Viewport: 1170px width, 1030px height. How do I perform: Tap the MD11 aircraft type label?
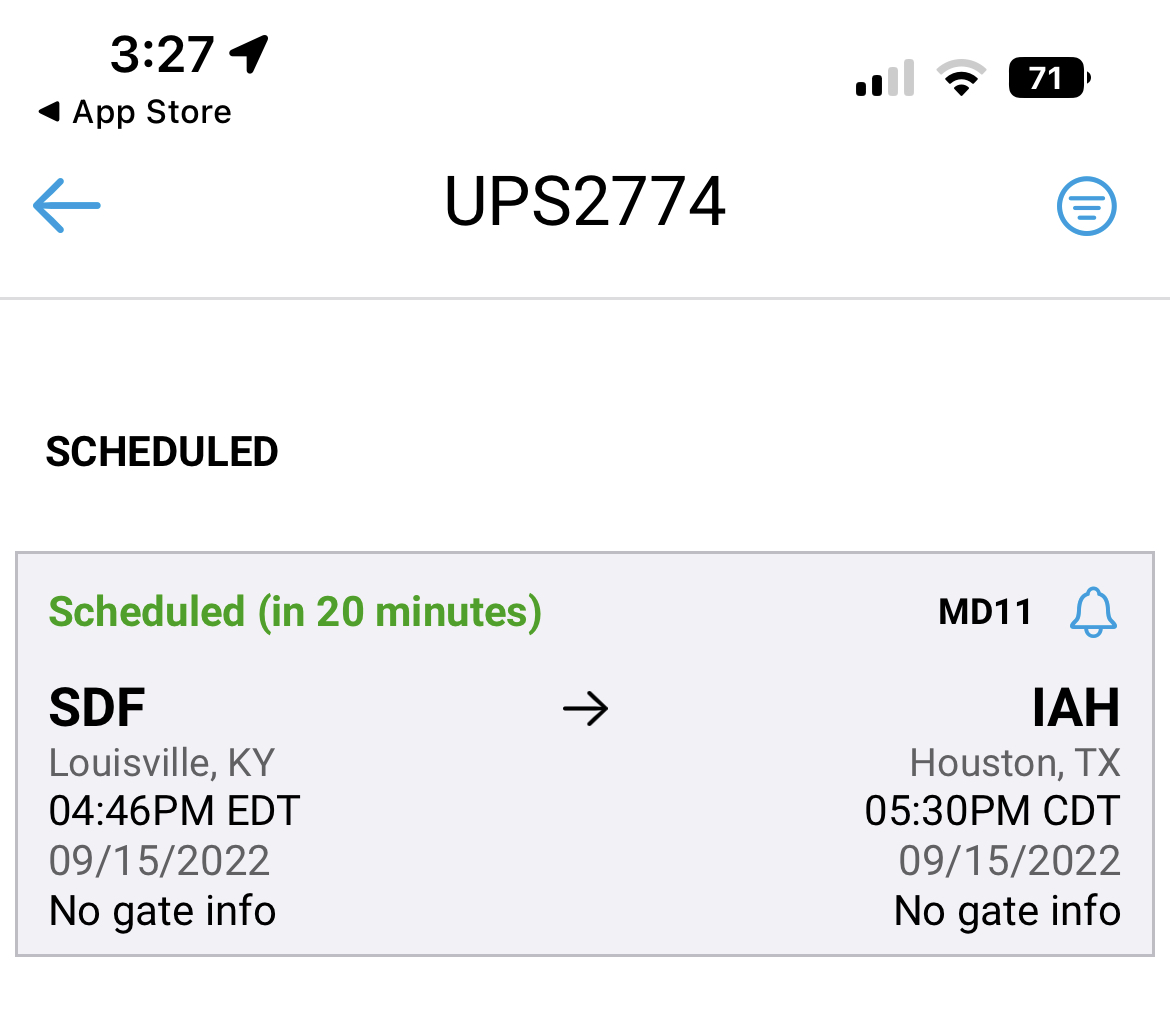[984, 612]
